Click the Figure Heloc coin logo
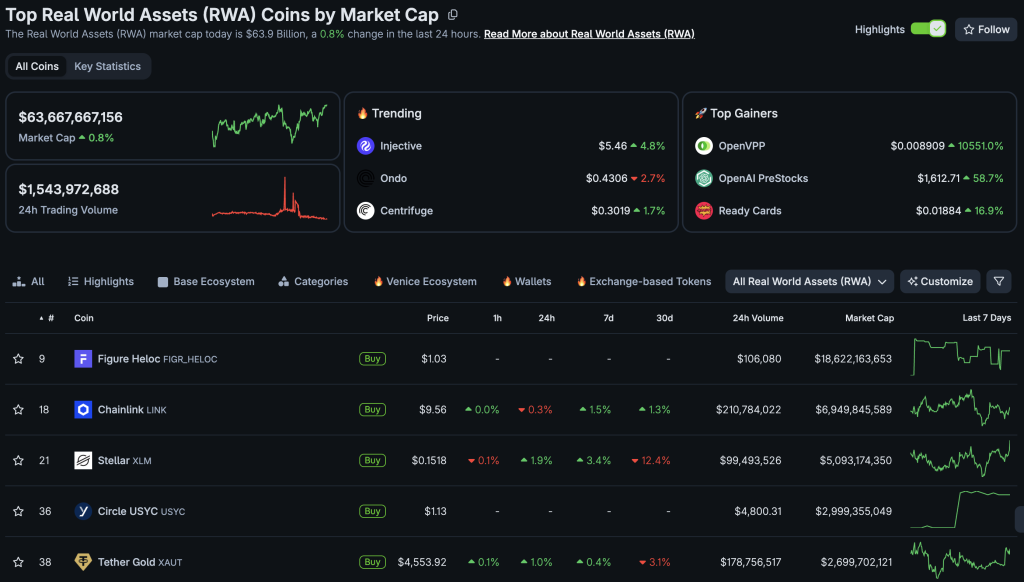This screenshot has width=1024, height=582. click(83, 359)
